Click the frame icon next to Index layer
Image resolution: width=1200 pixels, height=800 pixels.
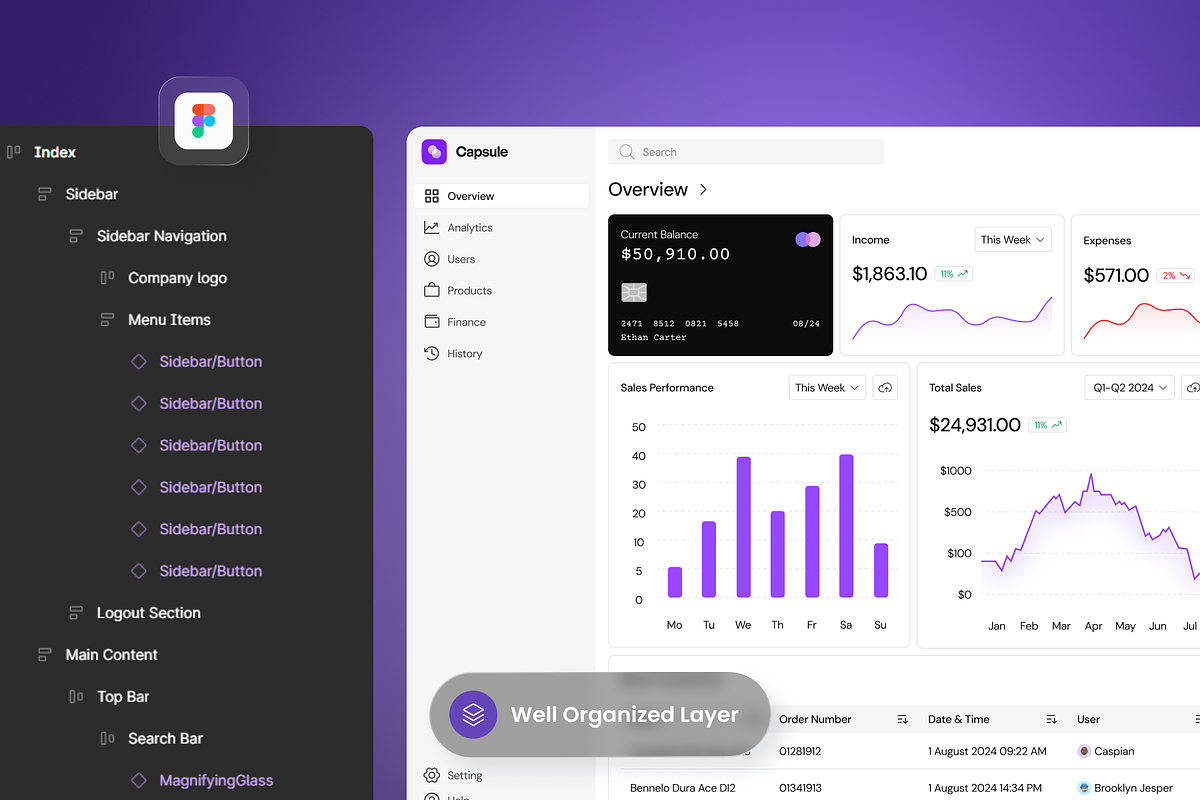tap(14, 152)
